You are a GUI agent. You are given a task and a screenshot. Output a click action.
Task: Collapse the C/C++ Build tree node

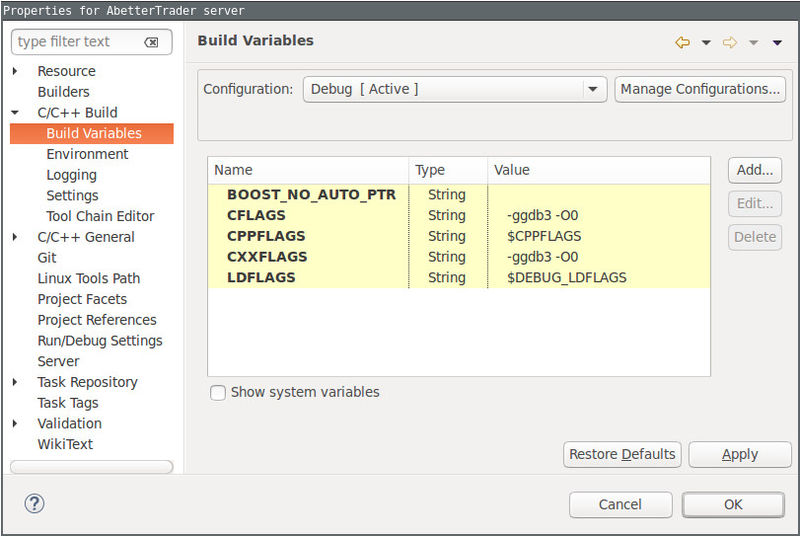coord(15,112)
